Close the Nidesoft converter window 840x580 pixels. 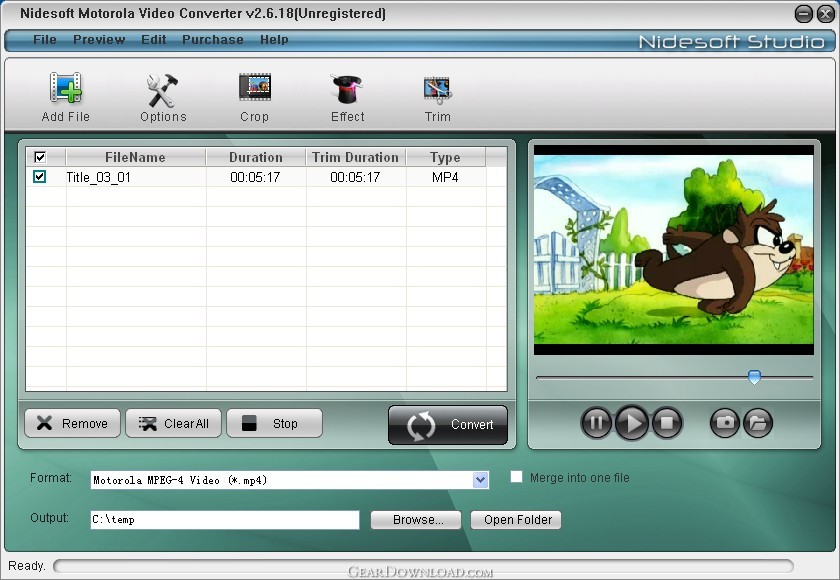coord(826,14)
